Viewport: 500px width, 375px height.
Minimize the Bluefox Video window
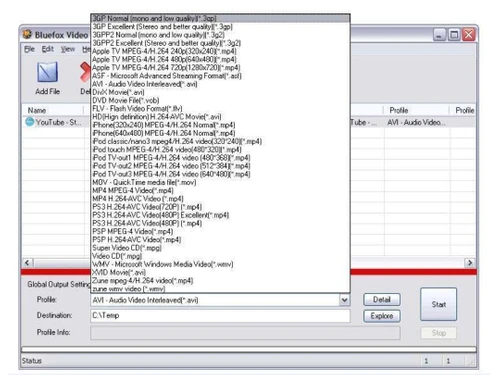439,35
